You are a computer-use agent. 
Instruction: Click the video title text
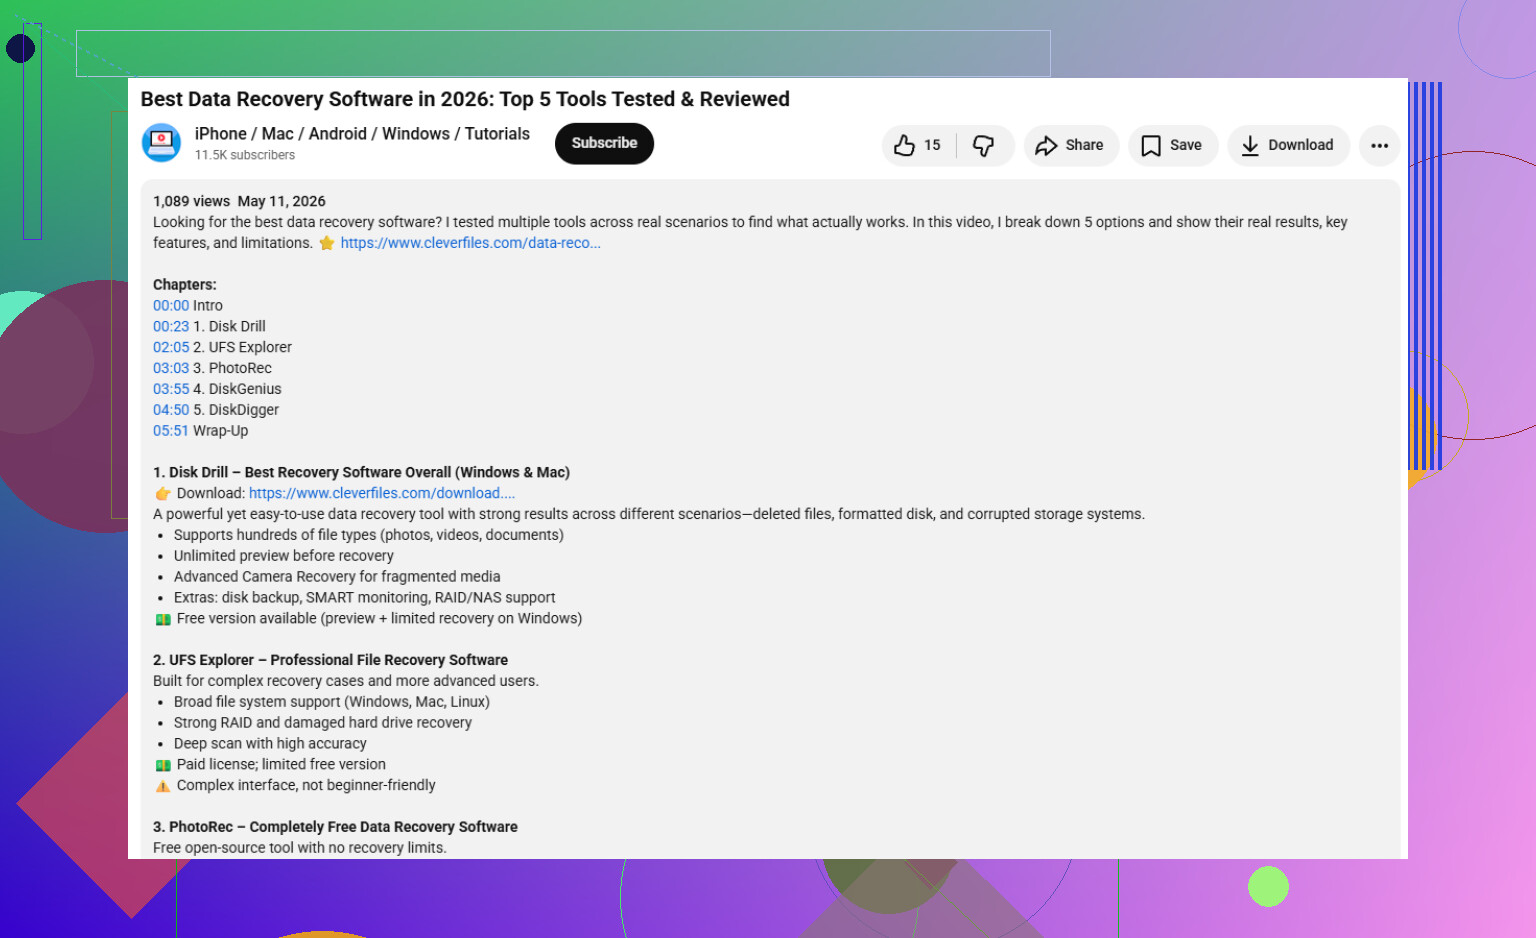pyautogui.click(x=465, y=99)
